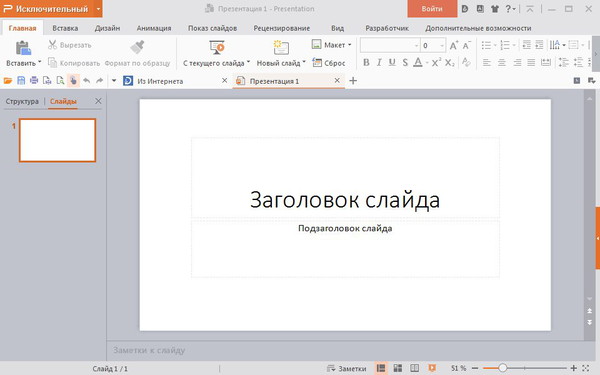
Task: Click the Decrease font size icon
Action: coord(466,46)
